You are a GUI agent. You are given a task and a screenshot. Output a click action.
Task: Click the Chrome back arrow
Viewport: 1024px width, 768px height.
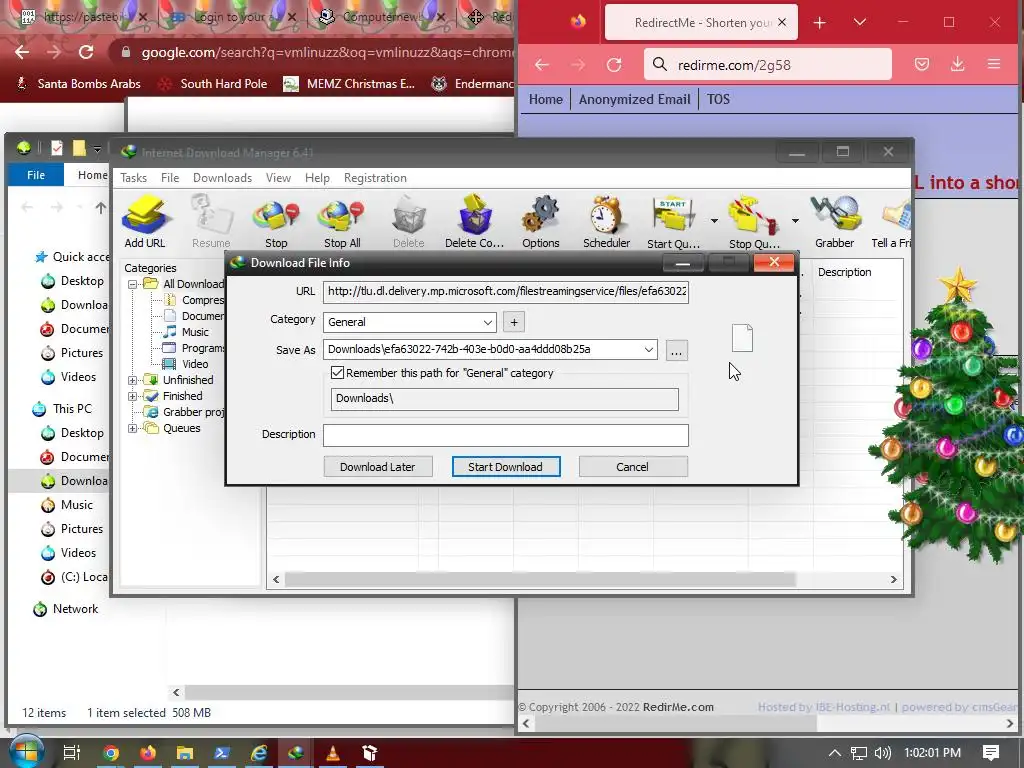22,52
